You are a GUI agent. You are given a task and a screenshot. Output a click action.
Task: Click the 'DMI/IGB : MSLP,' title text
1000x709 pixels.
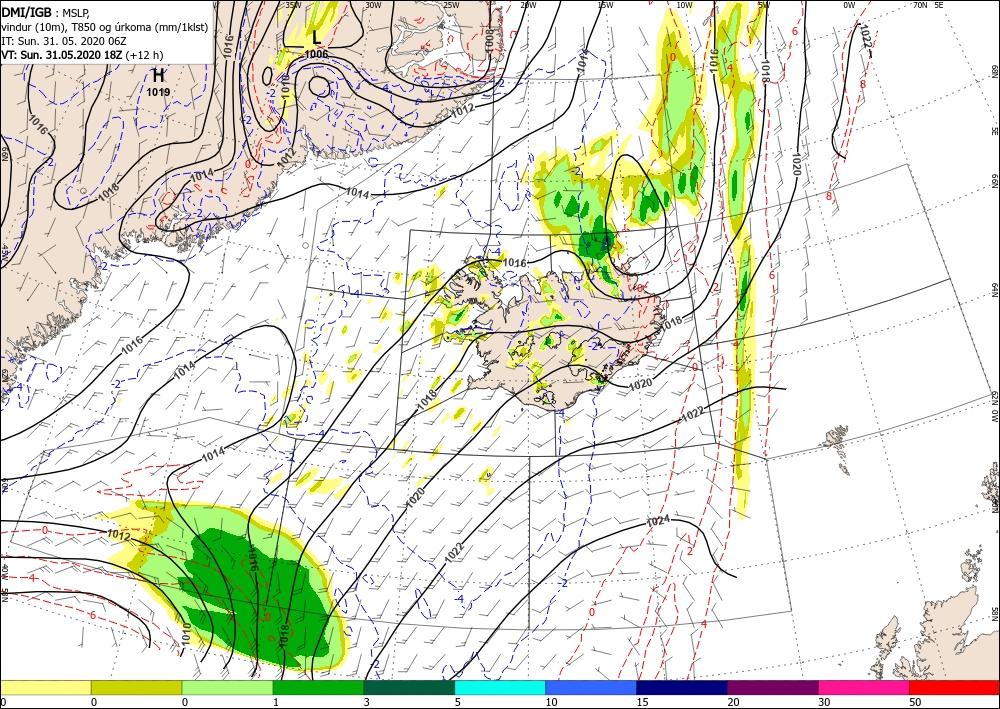46,11
